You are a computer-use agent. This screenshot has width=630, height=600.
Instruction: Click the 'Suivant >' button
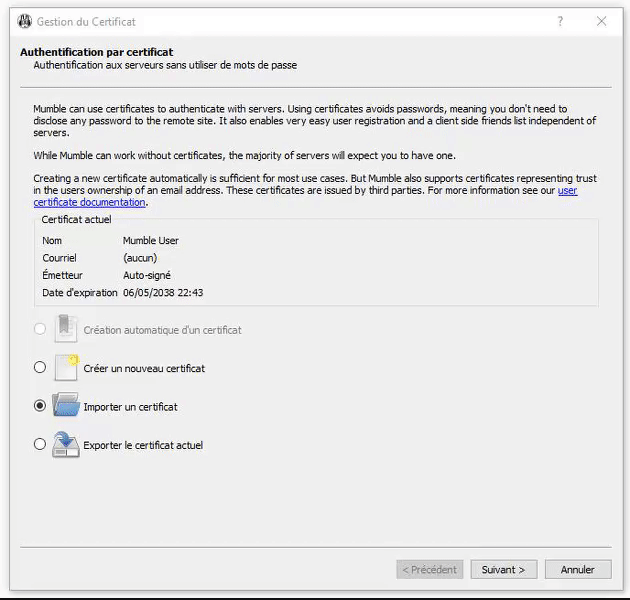[504, 569]
